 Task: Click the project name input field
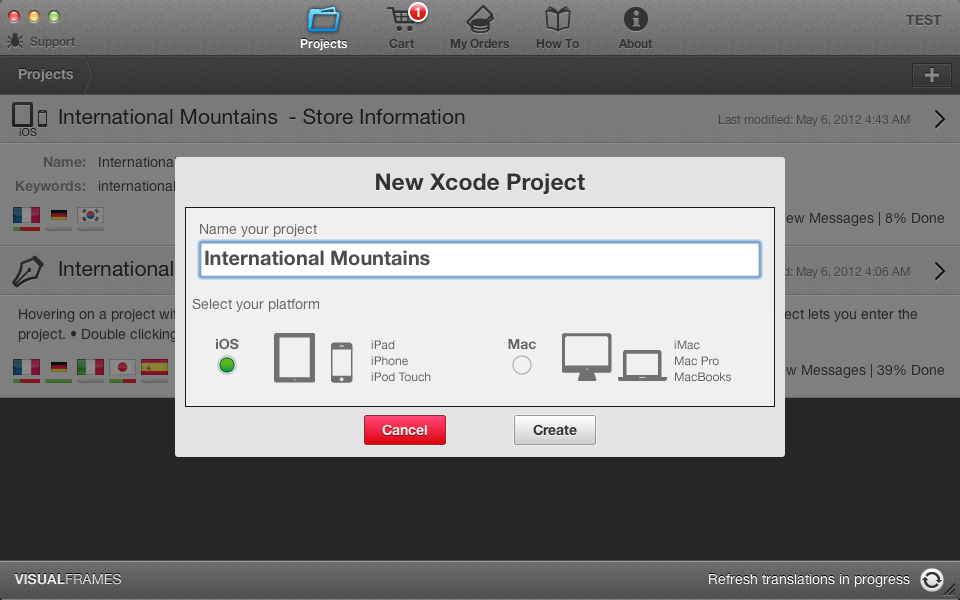pos(480,259)
